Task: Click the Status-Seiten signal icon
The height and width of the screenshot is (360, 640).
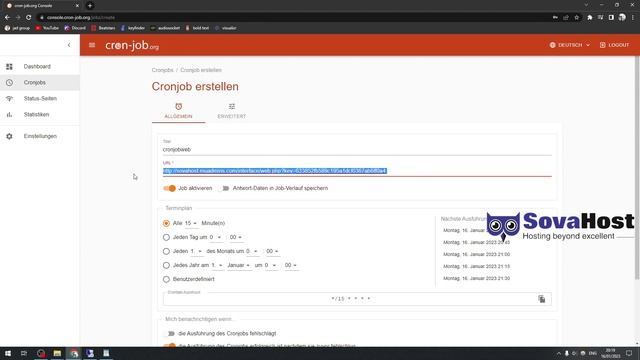Action: click(9, 98)
